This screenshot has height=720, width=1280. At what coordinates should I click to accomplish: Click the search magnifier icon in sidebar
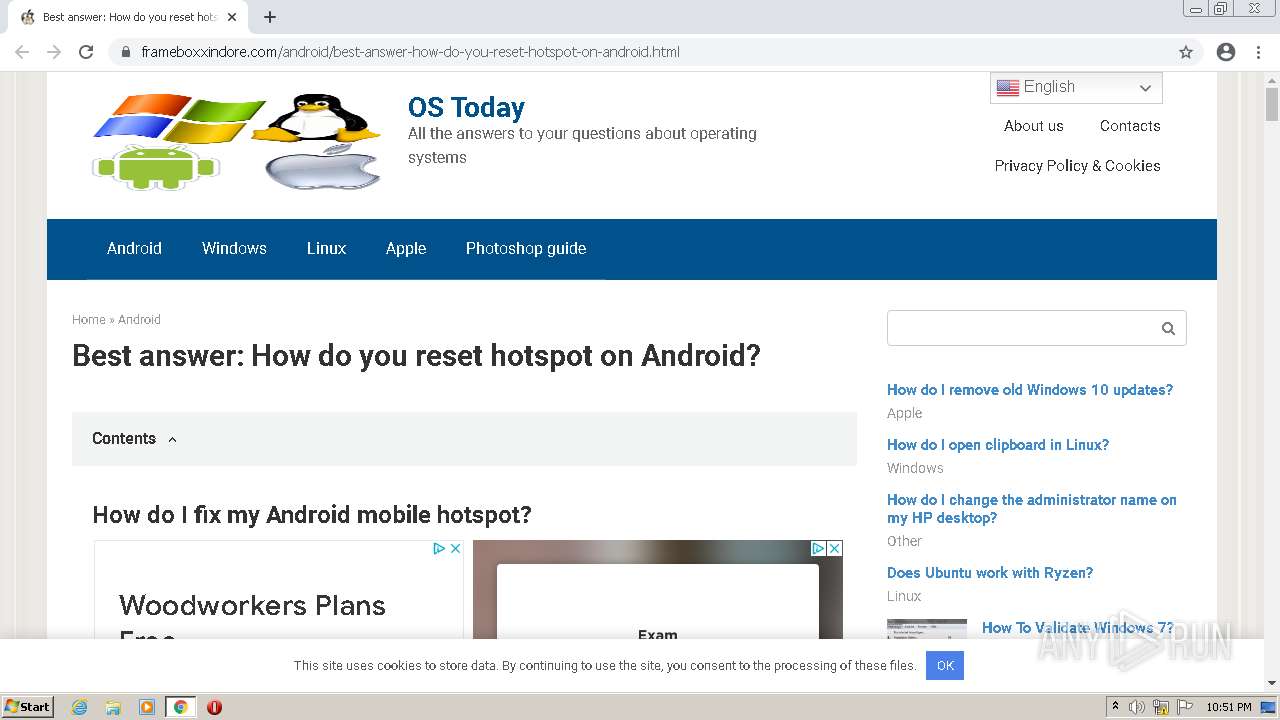(x=1168, y=328)
